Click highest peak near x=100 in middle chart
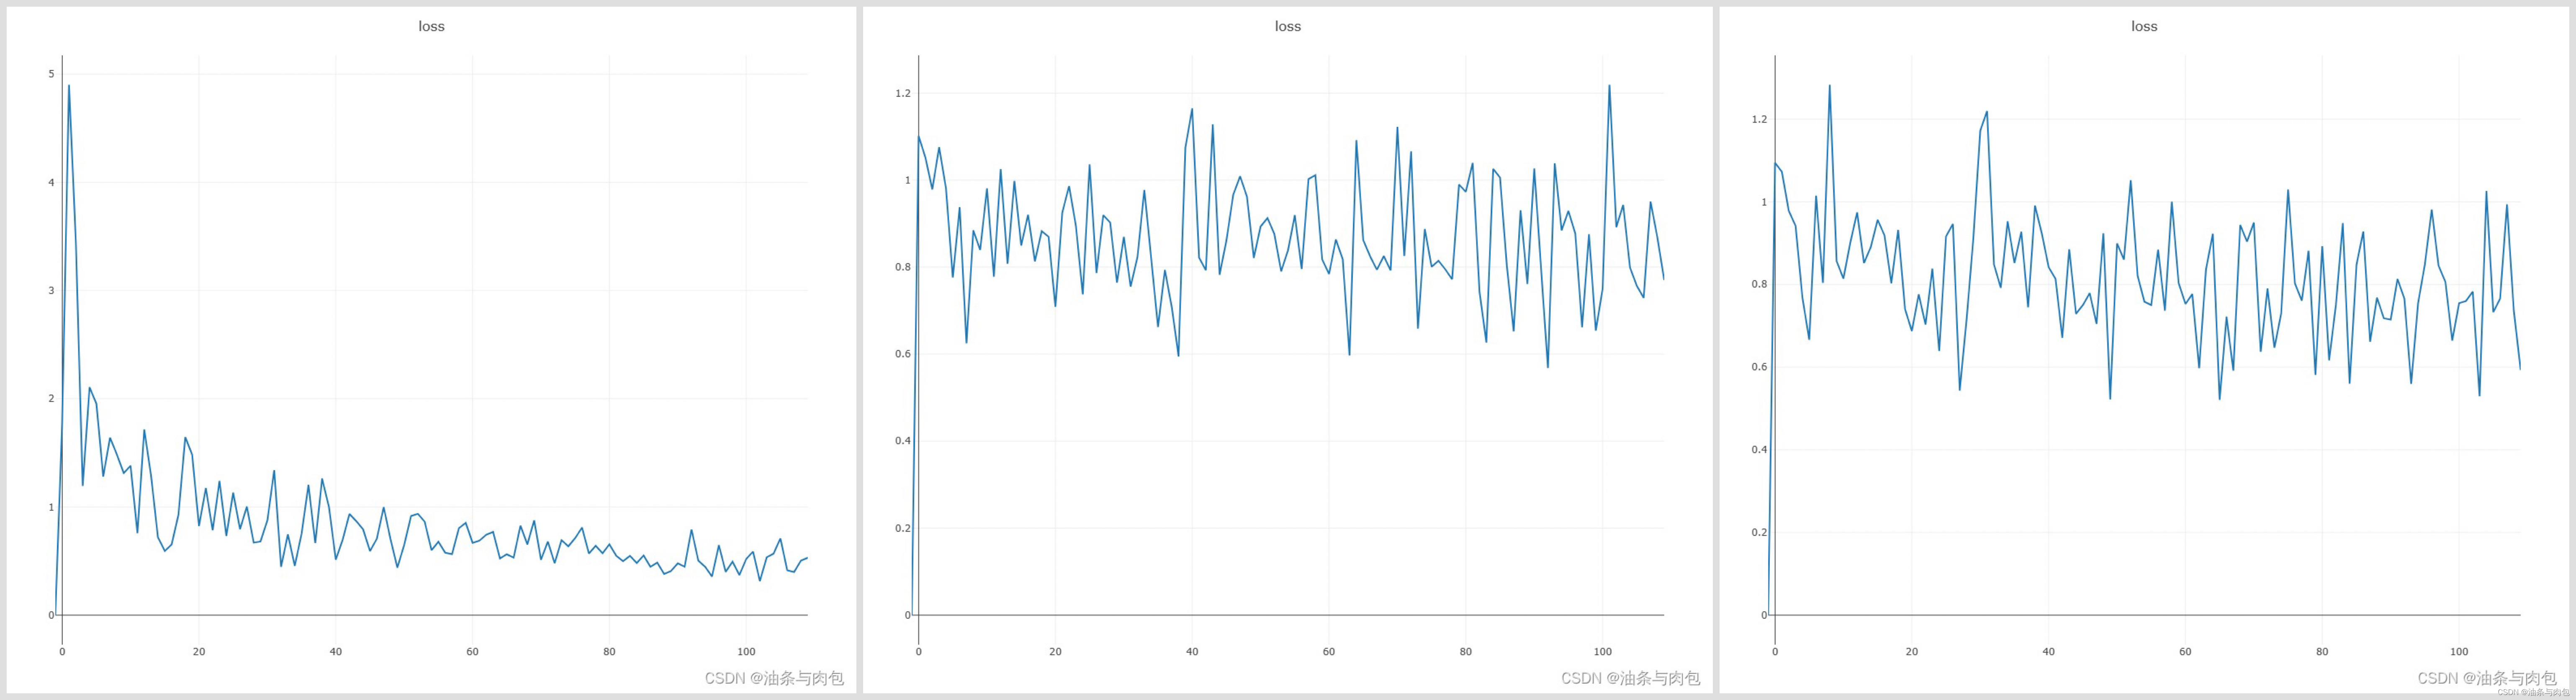This screenshot has height=700, width=2576. (1609, 86)
